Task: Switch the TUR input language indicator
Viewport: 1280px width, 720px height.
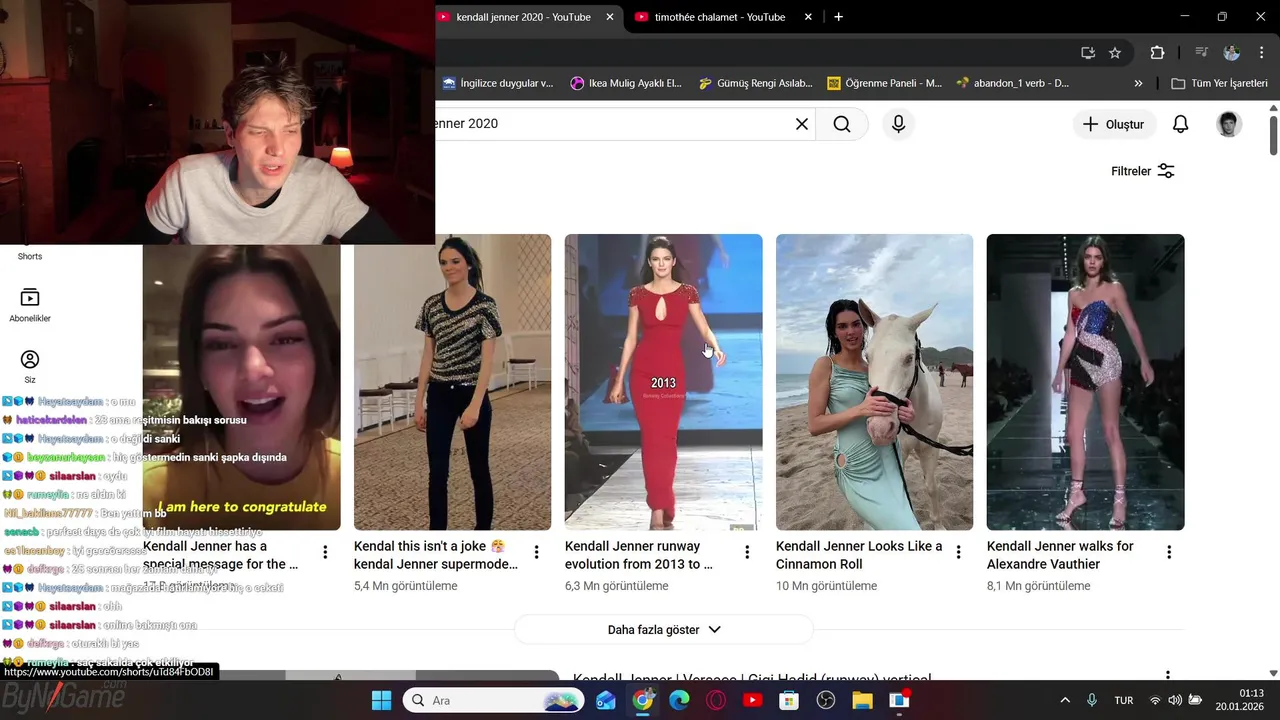Action: (x=1124, y=700)
